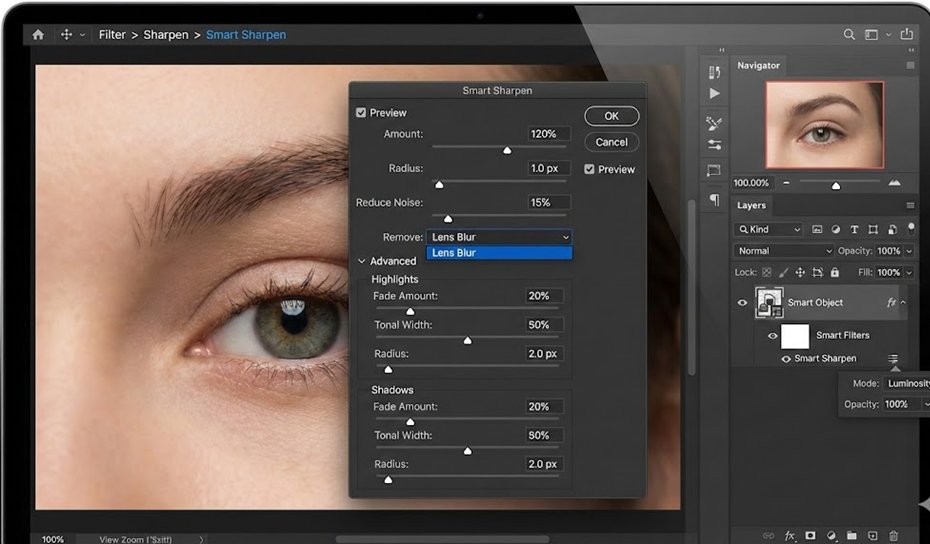This screenshot has width=930, height=544.
Task: Click the Amount slider handle
Action: (507, 151)
